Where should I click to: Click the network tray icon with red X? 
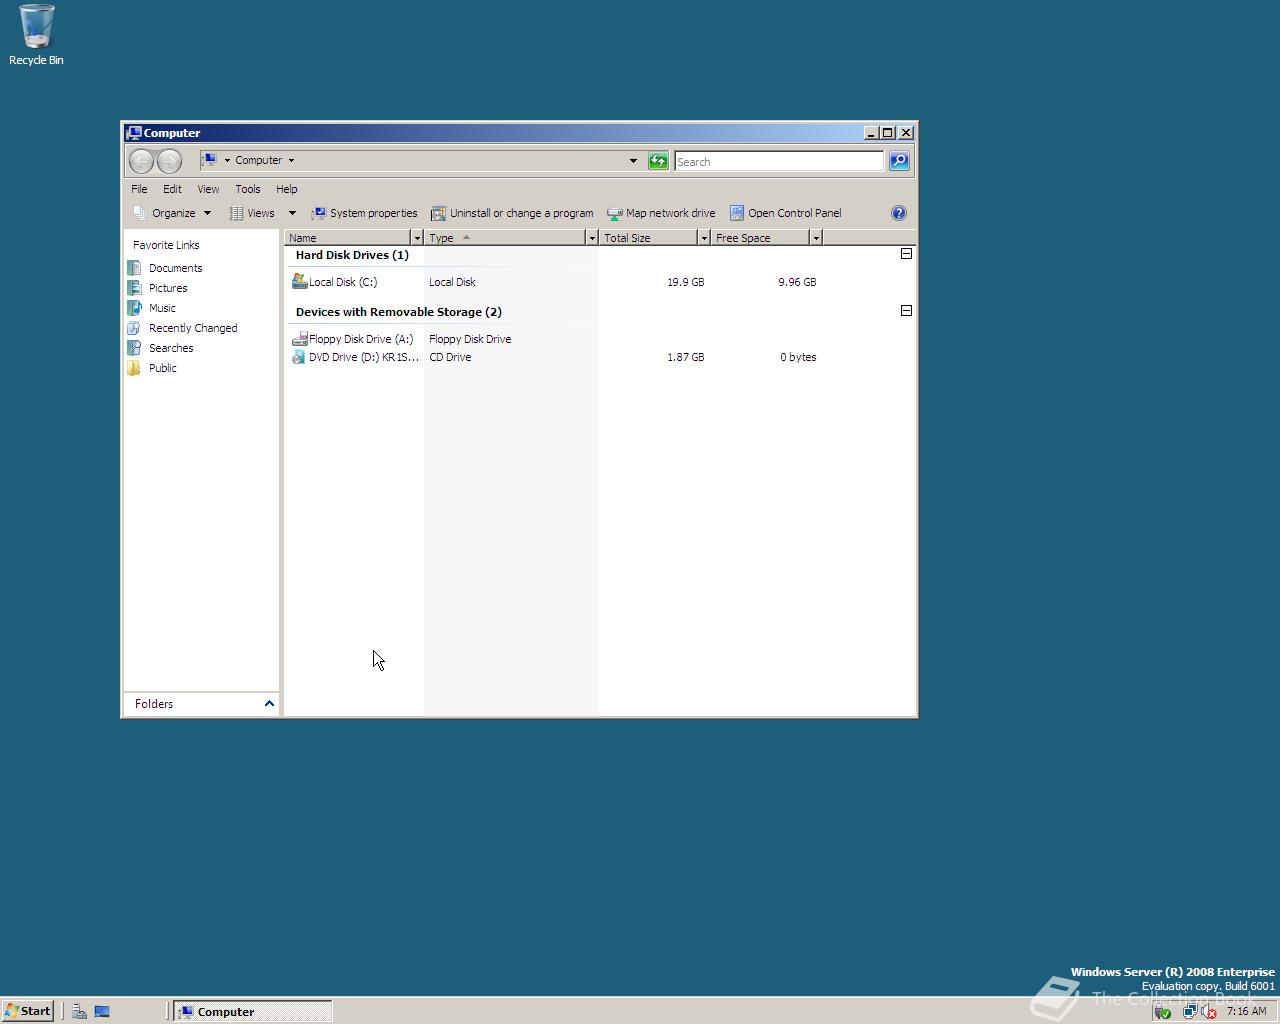(x=1209, y=1012)
